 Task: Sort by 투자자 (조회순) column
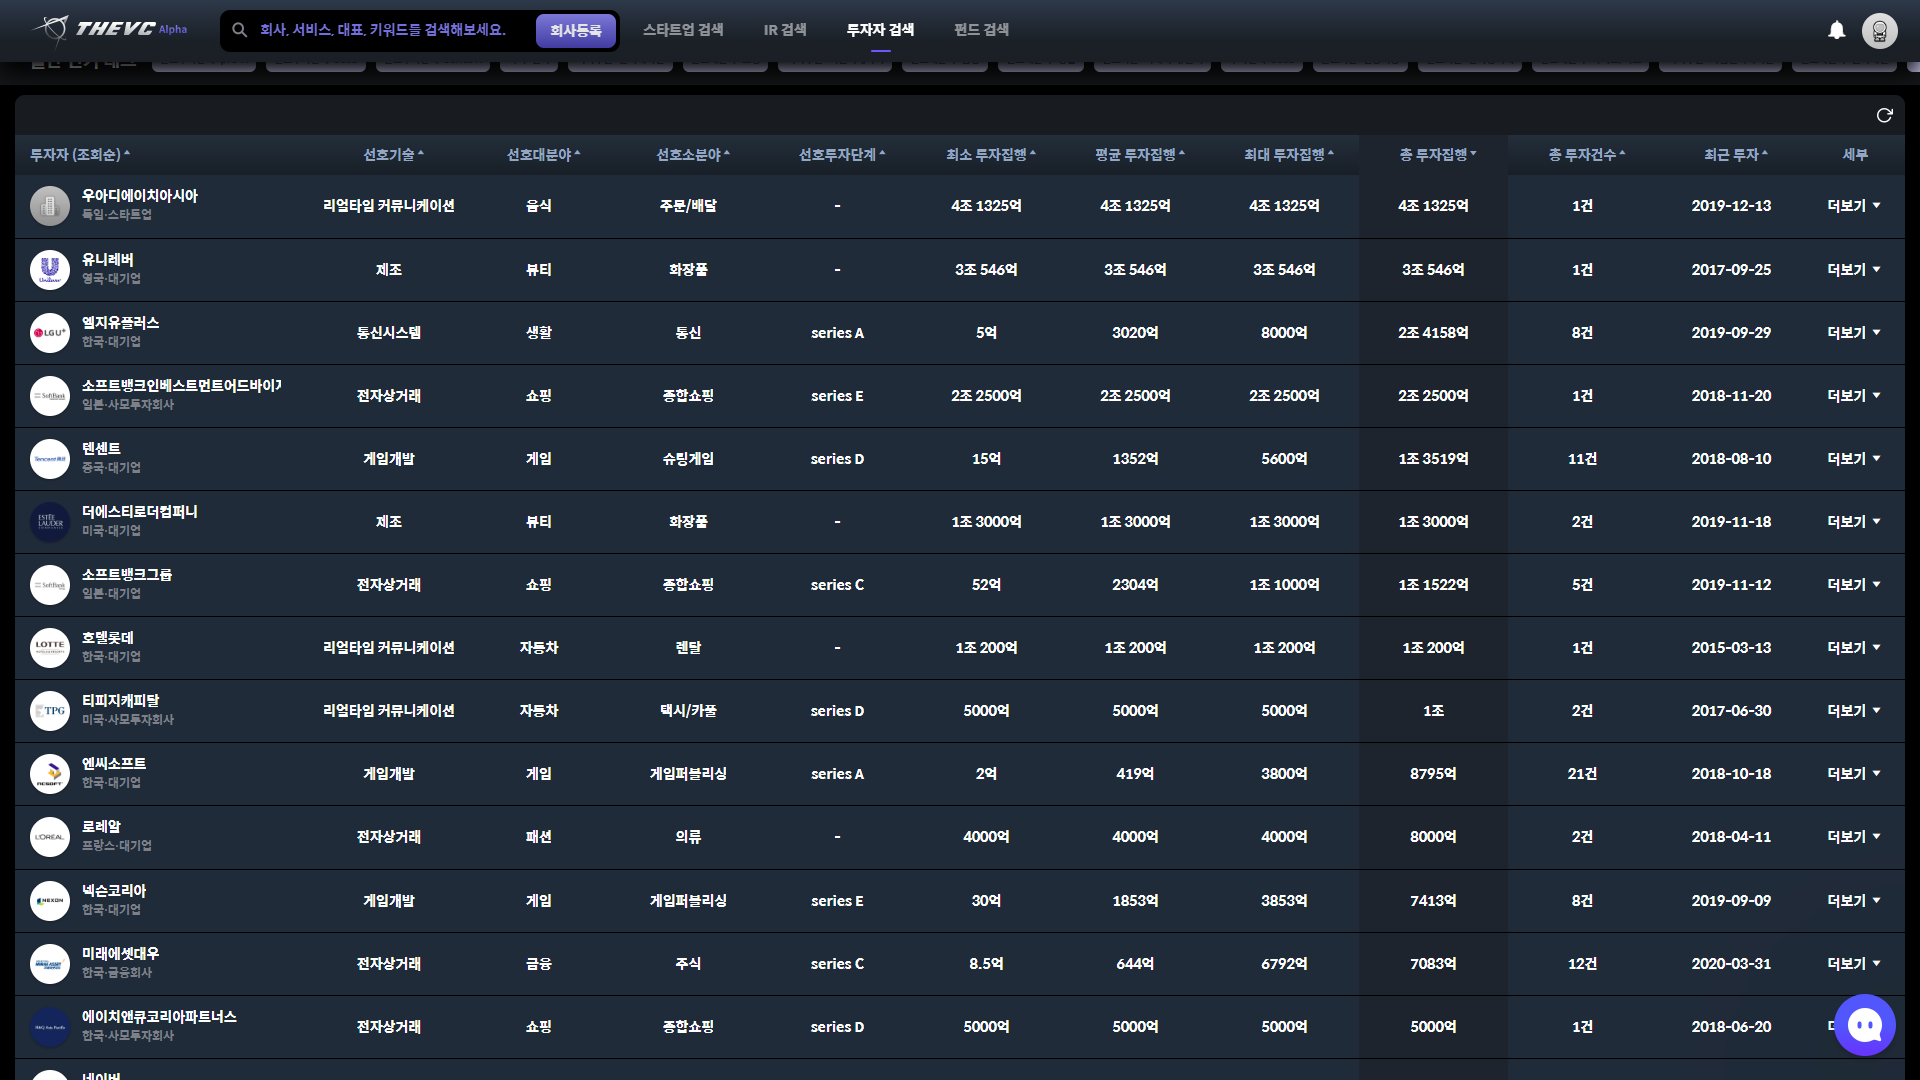pos(80,155)
